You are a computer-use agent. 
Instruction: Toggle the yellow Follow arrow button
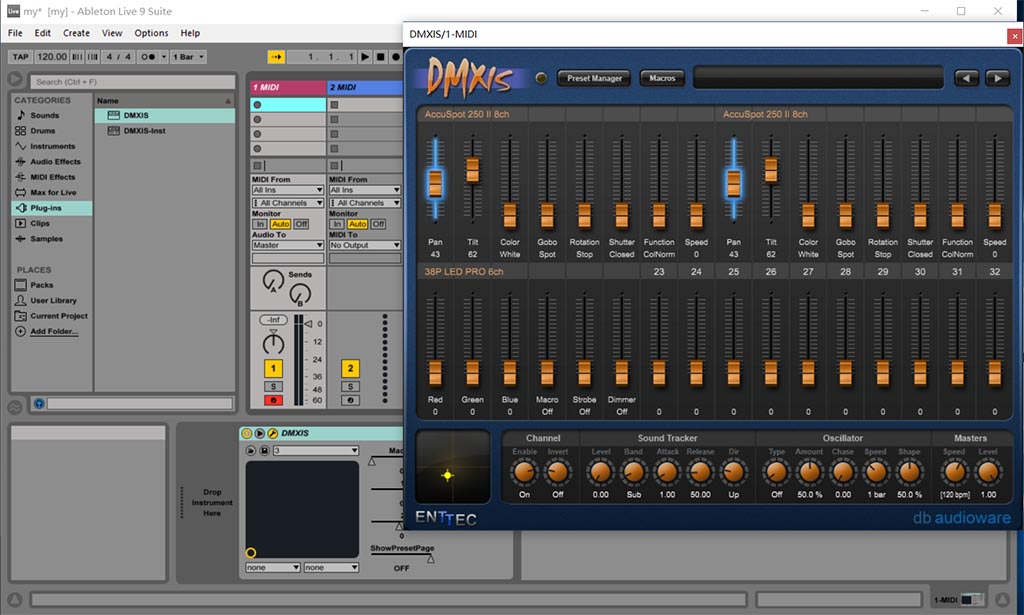tap(276, 57)
